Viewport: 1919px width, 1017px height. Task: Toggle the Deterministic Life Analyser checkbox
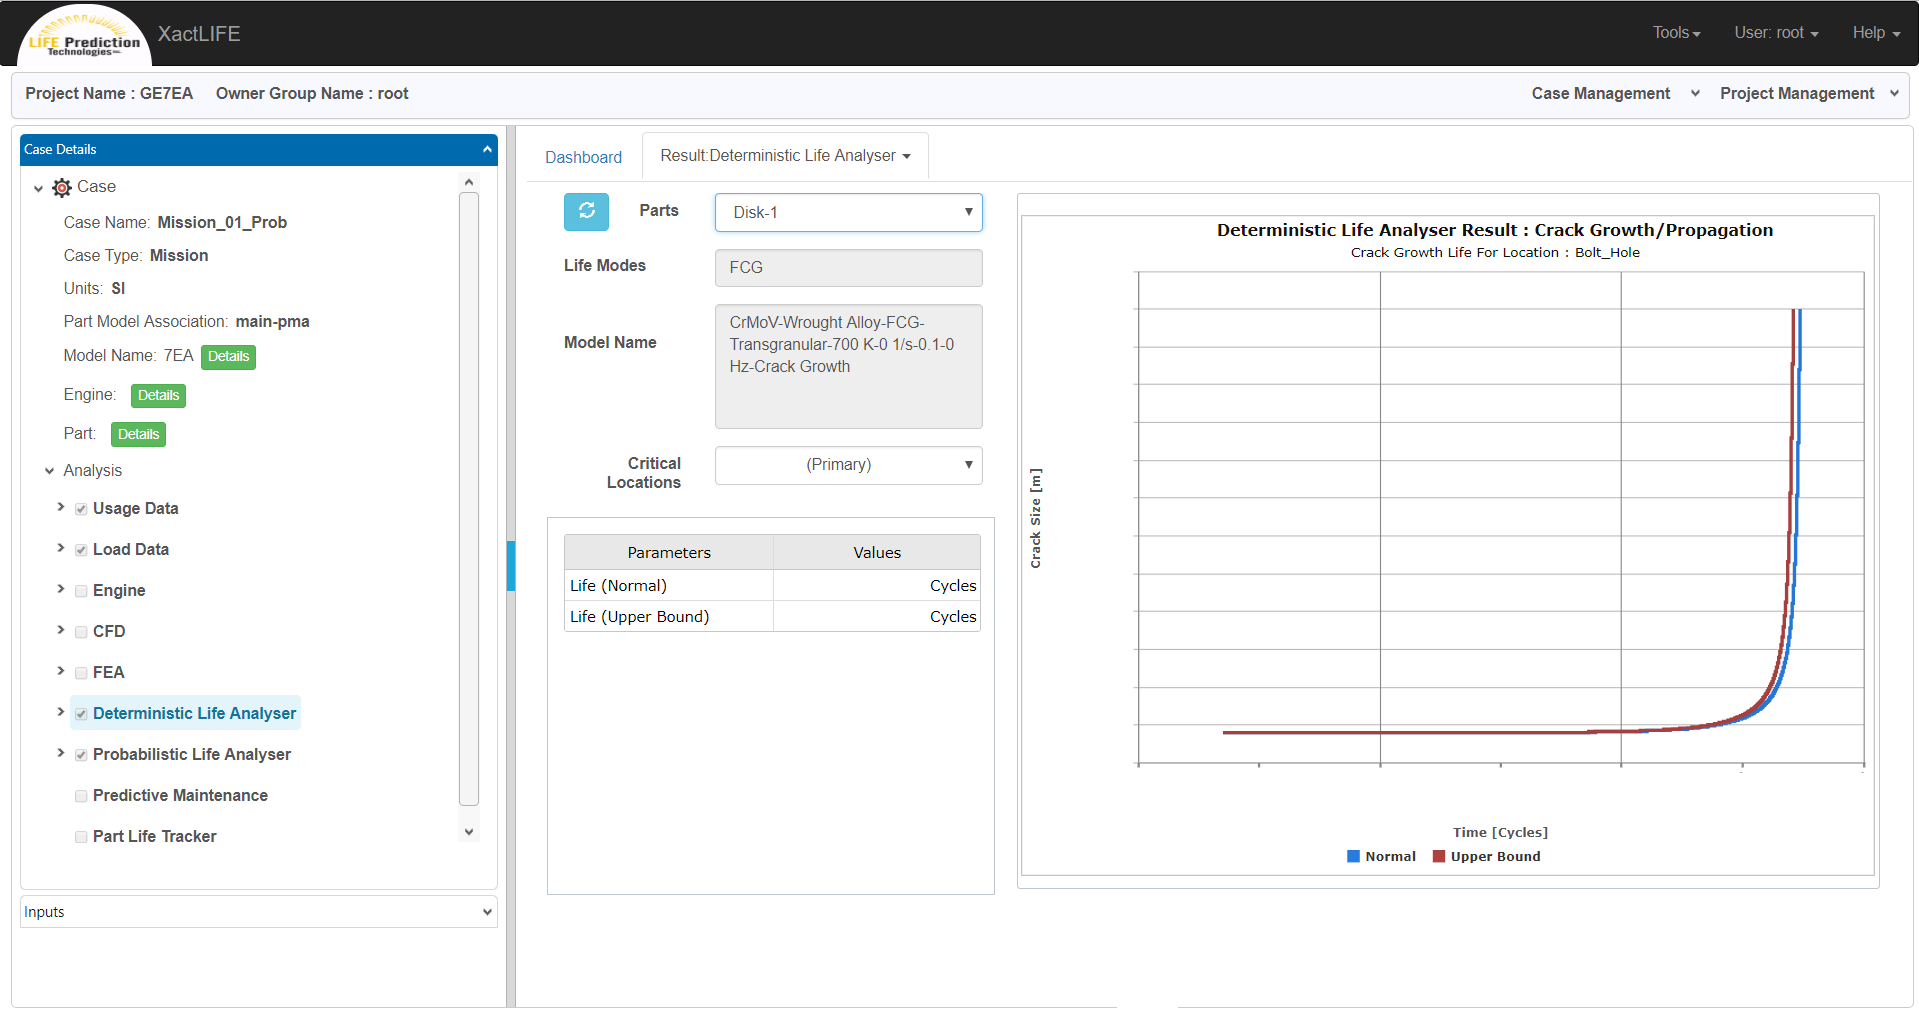(81, 714)
